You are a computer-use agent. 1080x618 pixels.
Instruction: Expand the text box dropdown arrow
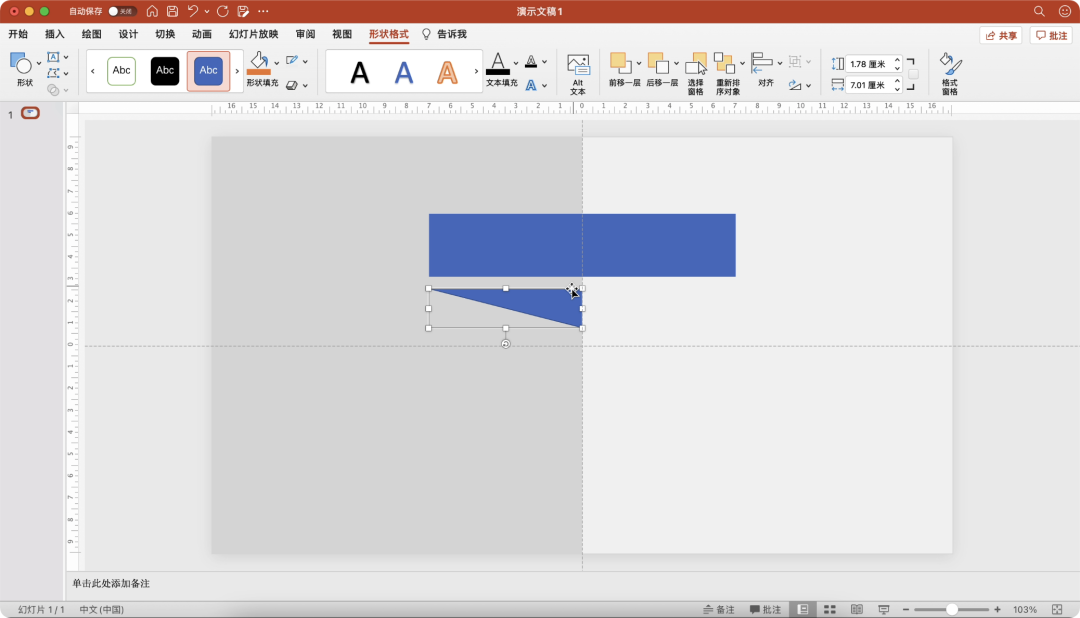tap(66, 57)
